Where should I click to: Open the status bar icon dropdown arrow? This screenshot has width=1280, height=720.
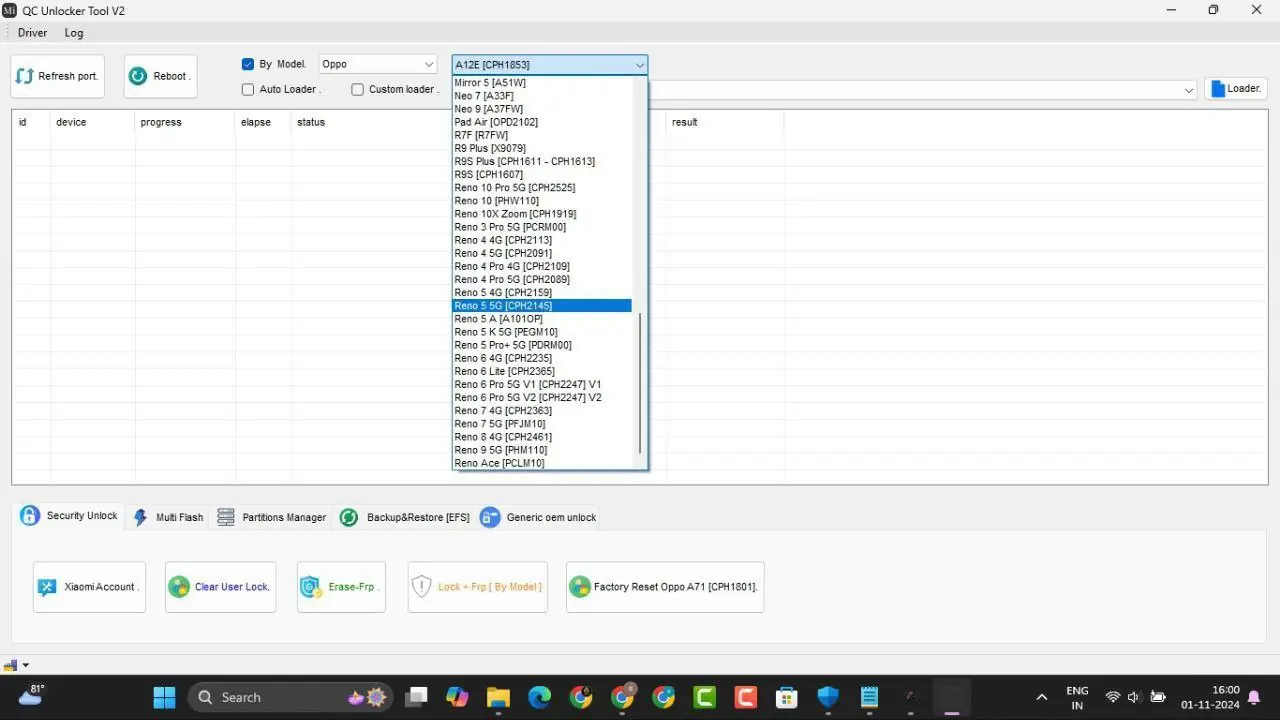[x=26, y=665]
